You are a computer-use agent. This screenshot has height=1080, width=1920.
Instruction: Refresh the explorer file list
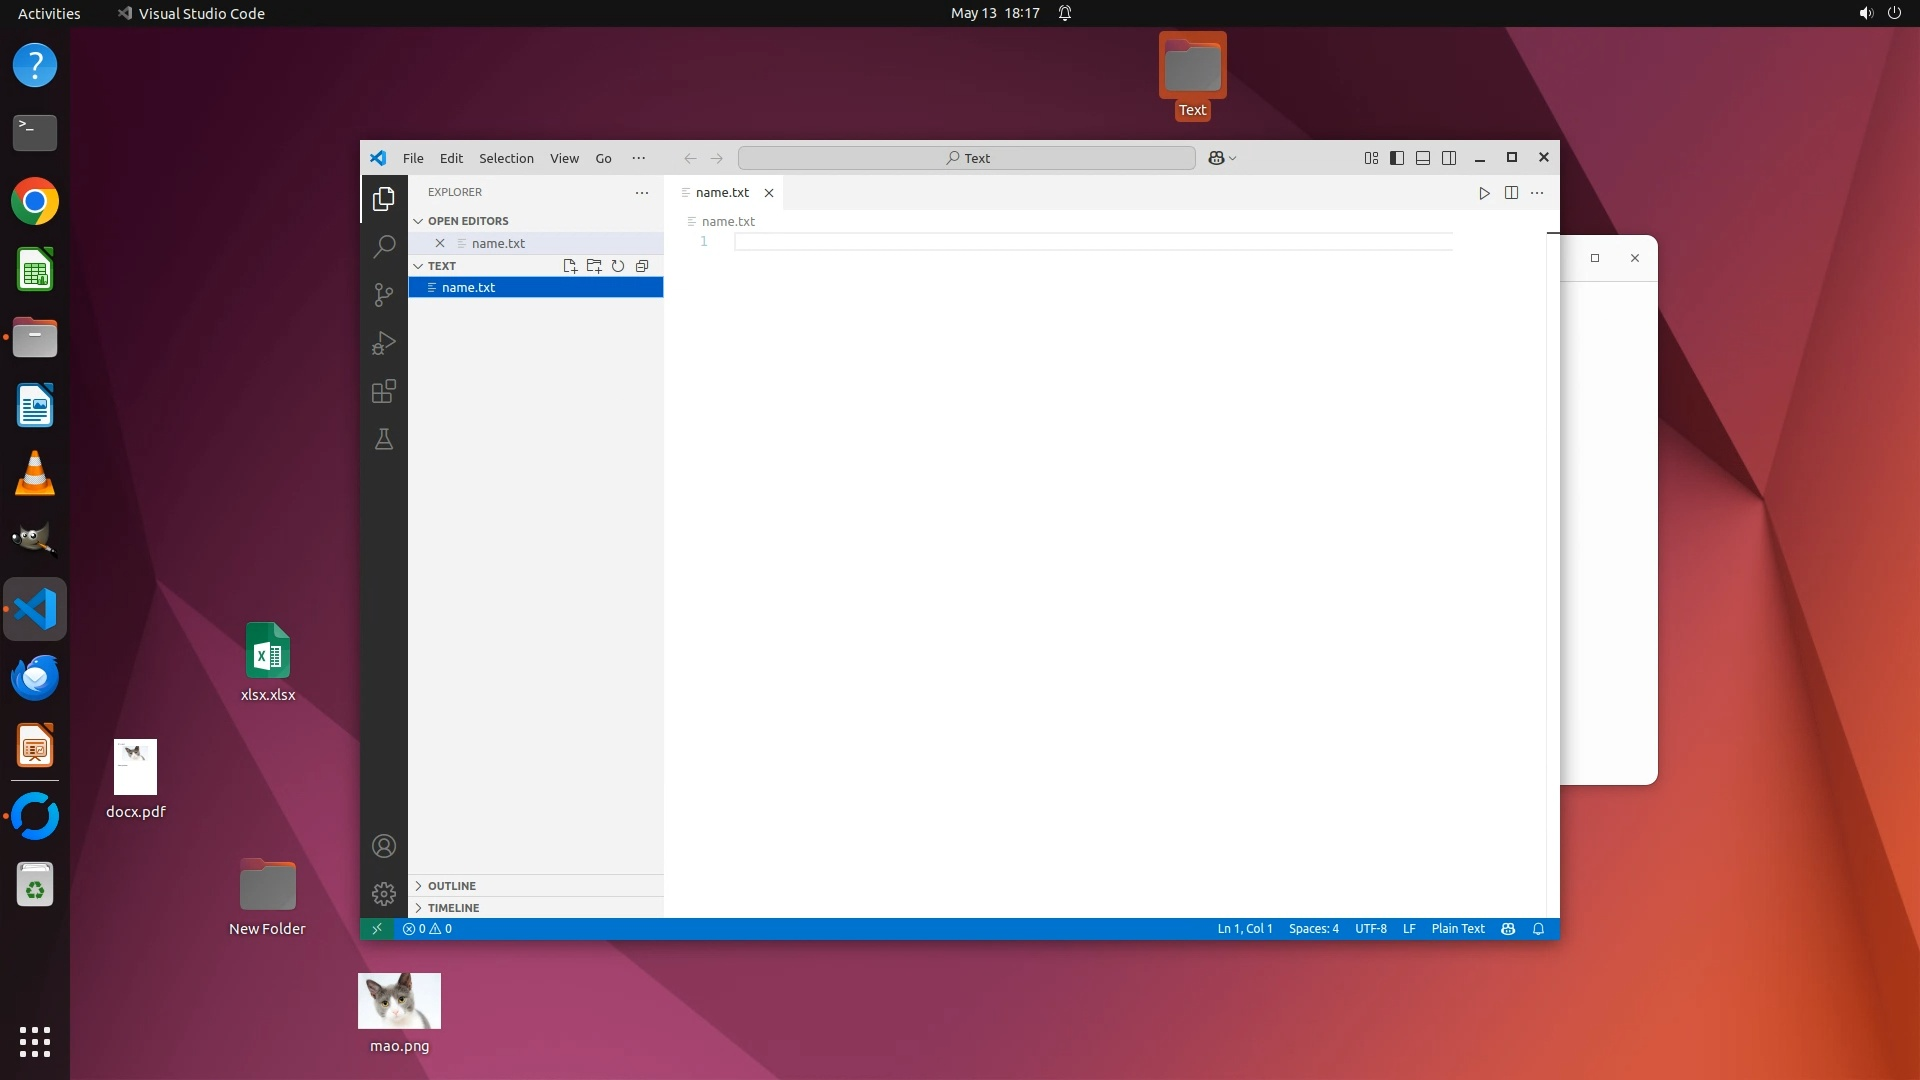click(618, 266)
